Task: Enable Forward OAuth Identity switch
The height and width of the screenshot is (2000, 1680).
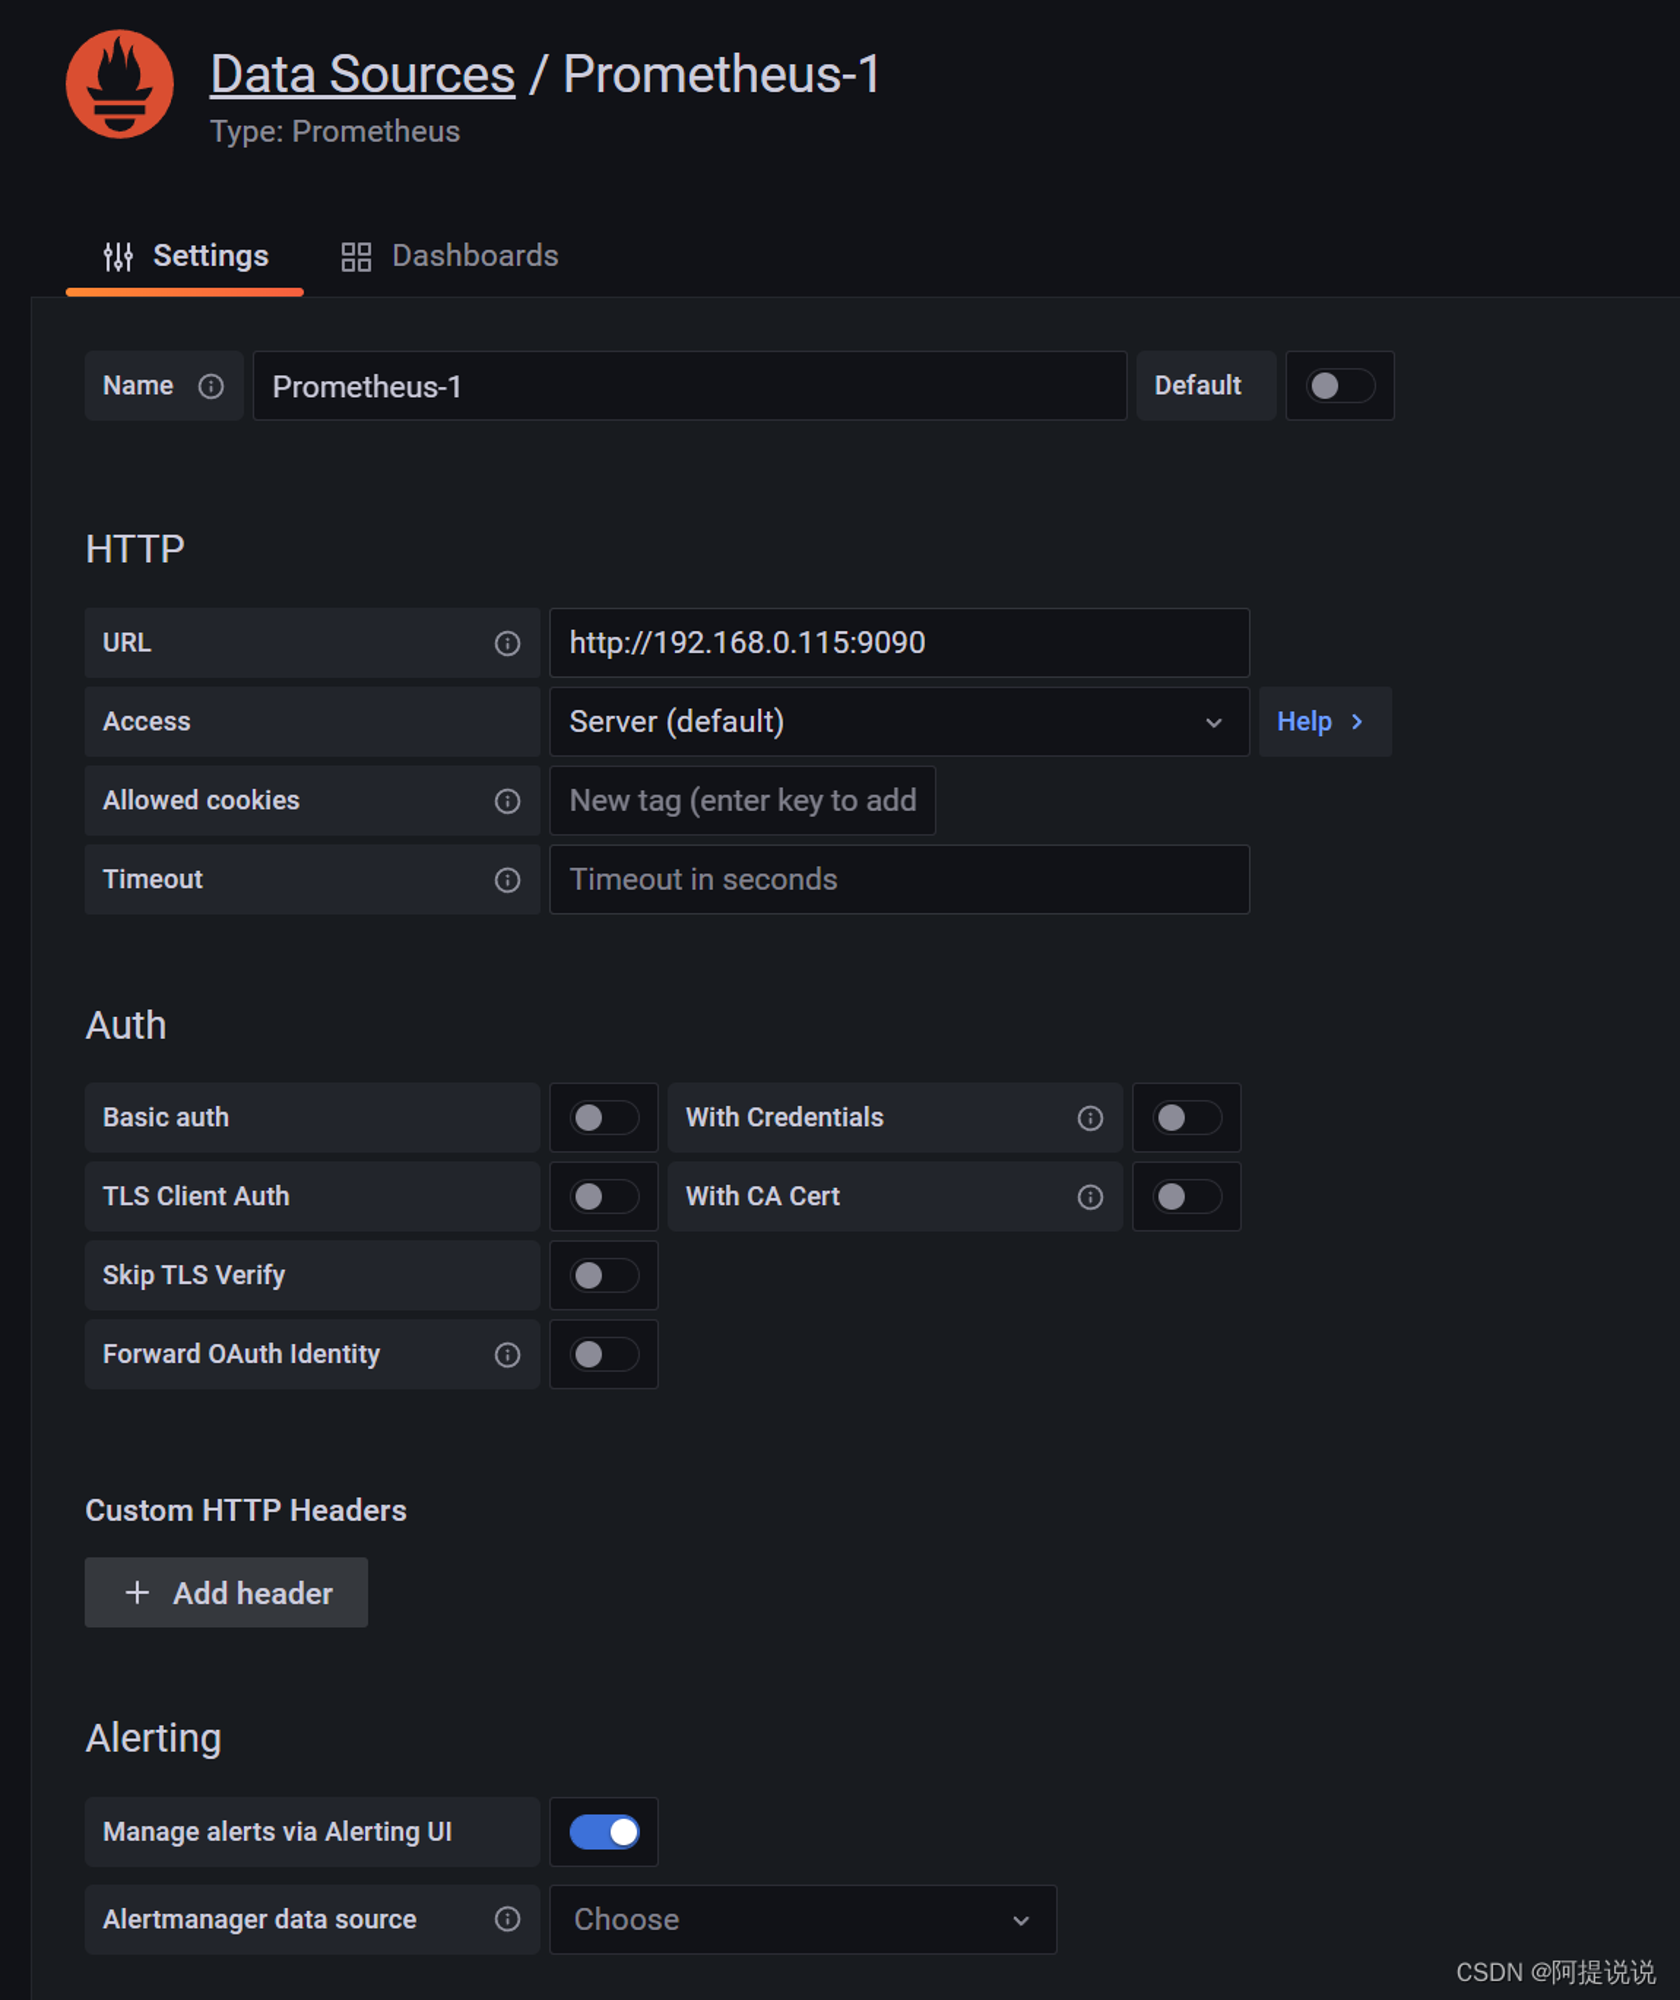Action: [x=604, y=1354]
